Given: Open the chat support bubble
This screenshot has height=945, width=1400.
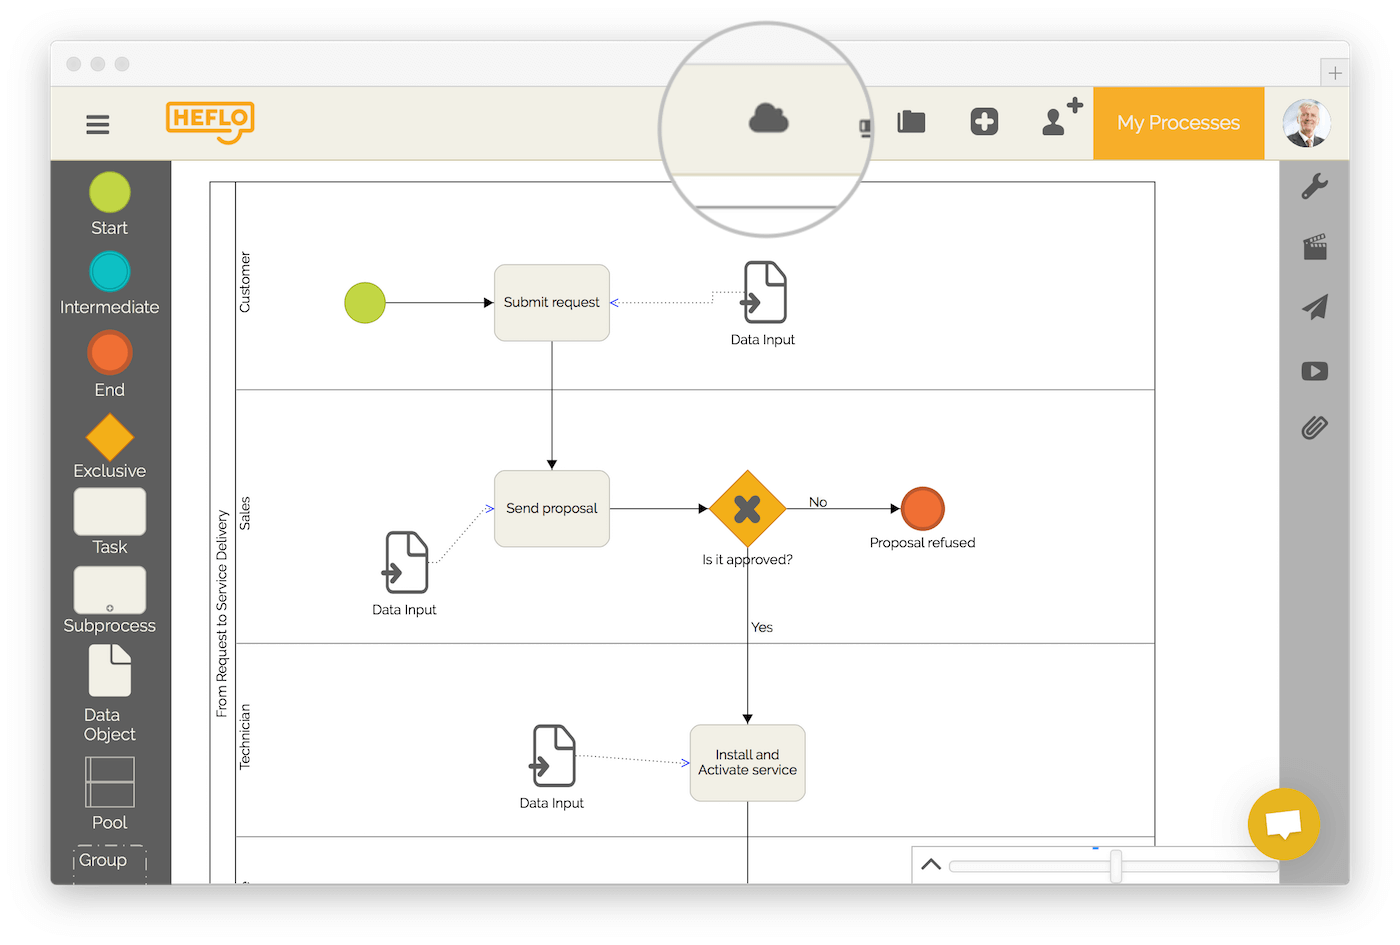Looking at the screenshot, I should [1284, 824].
